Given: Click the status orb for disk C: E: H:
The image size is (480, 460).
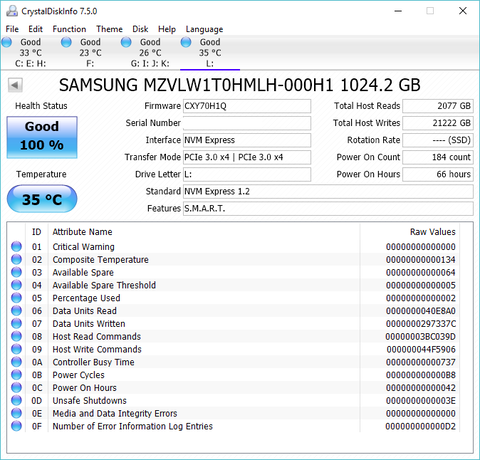Looking at the screenshot, I should 7,42.
